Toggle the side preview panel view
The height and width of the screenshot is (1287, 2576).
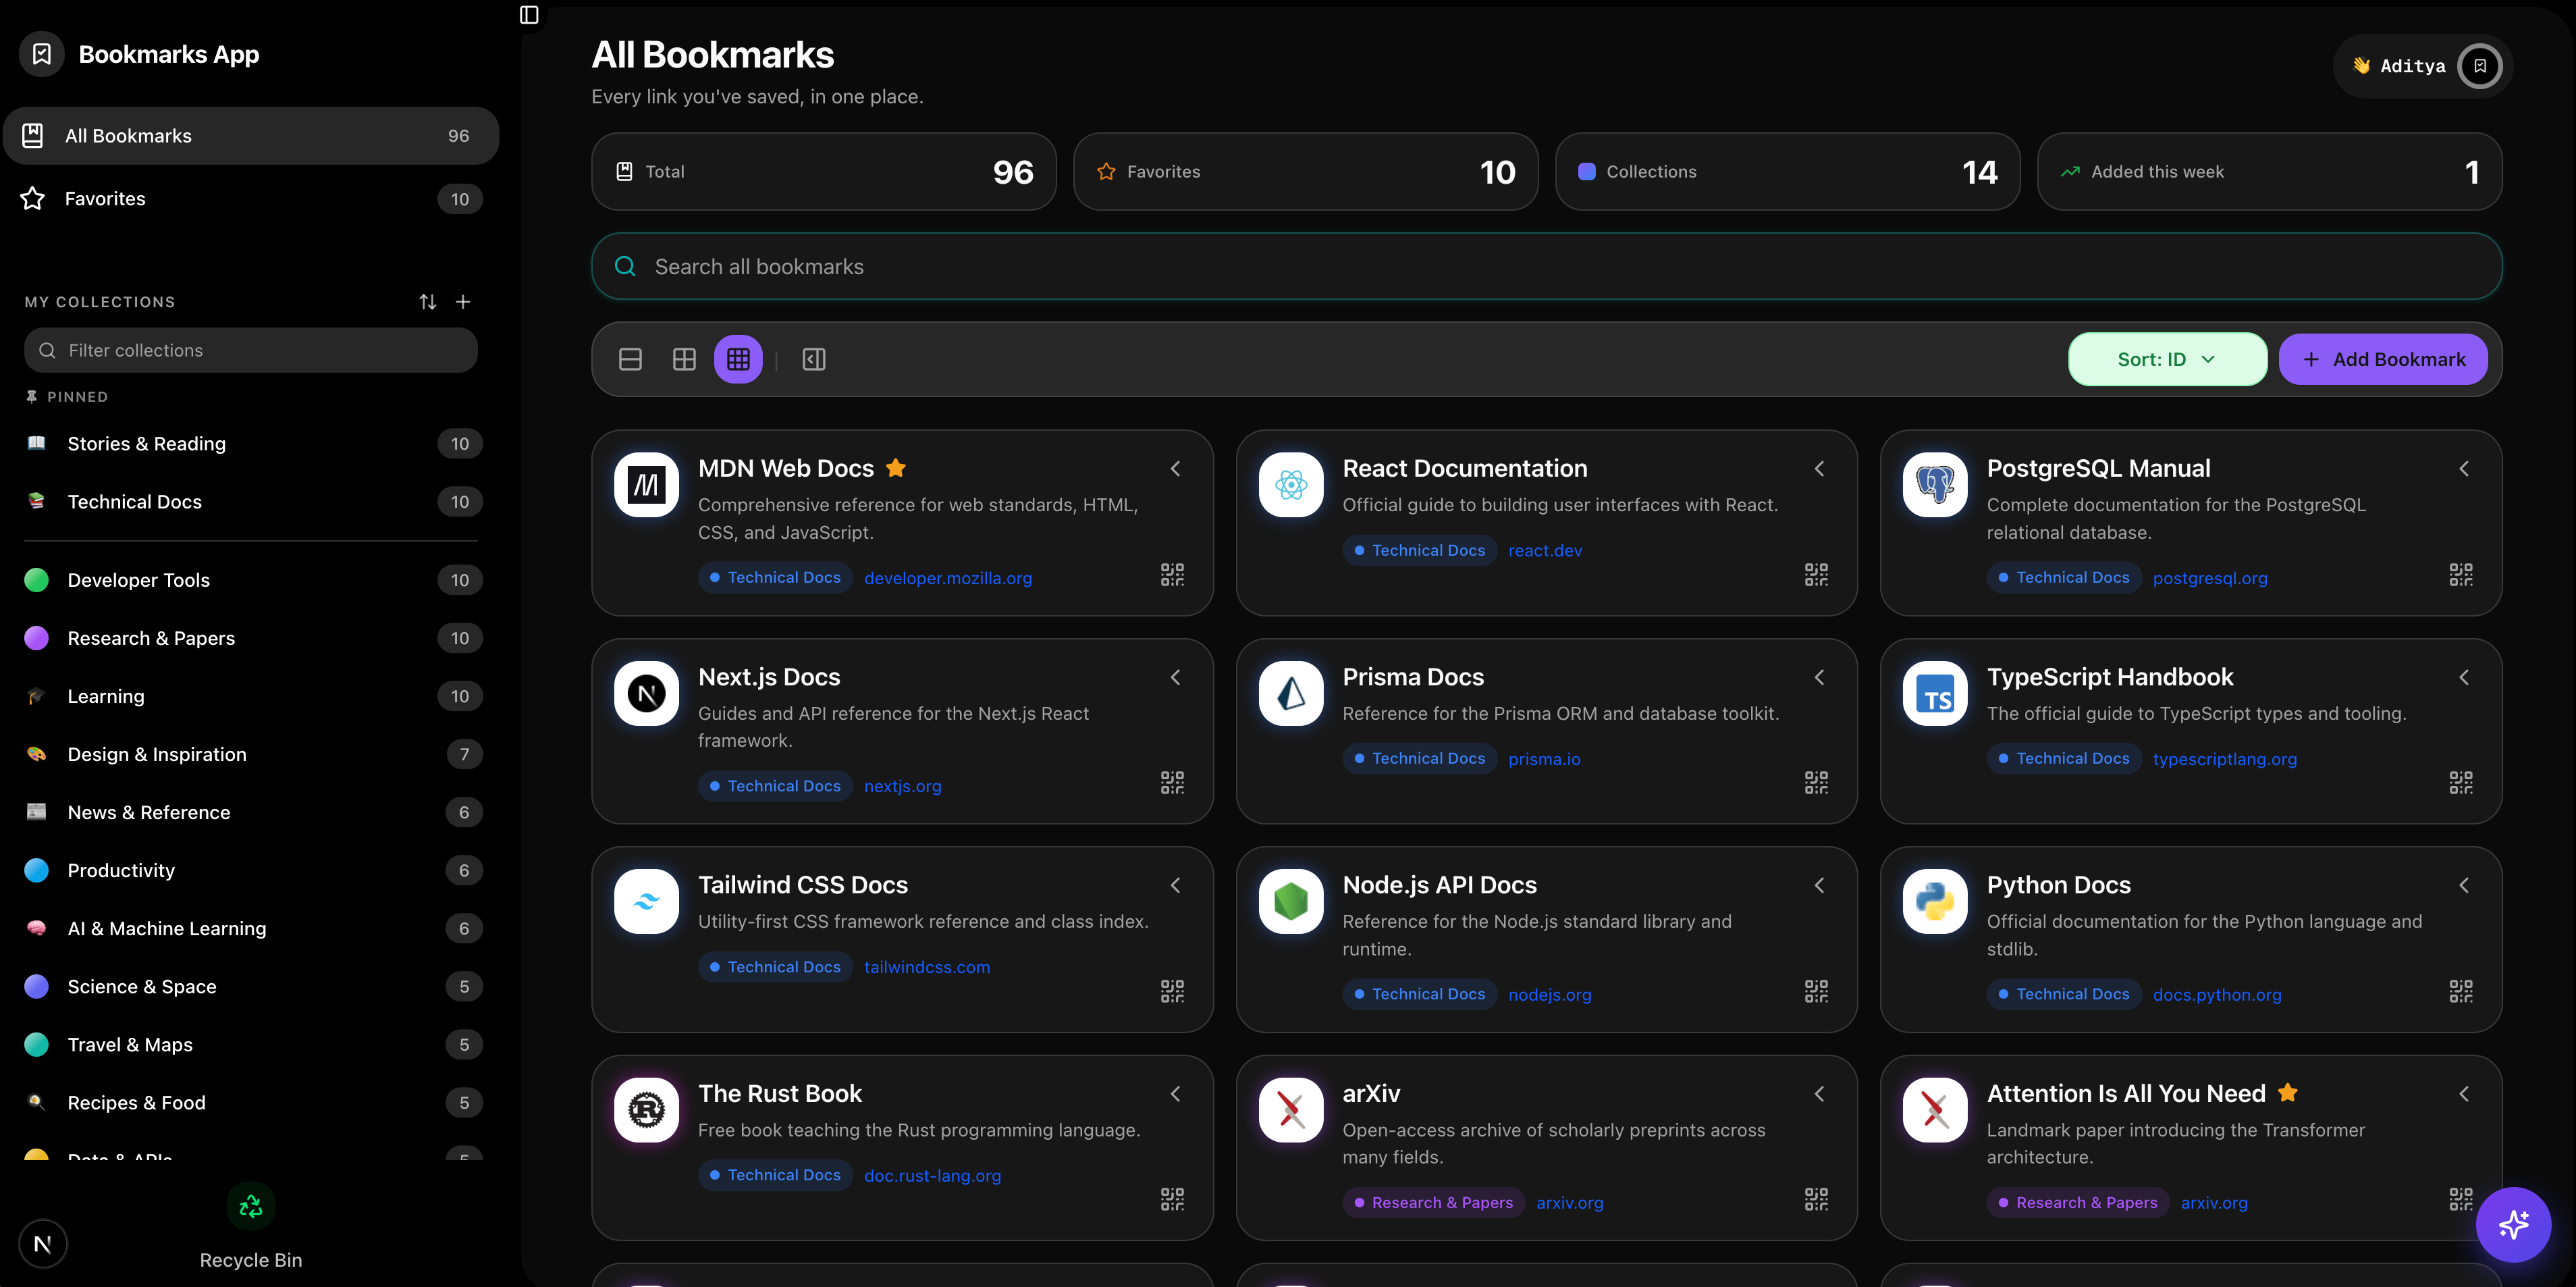pos(814,359)
